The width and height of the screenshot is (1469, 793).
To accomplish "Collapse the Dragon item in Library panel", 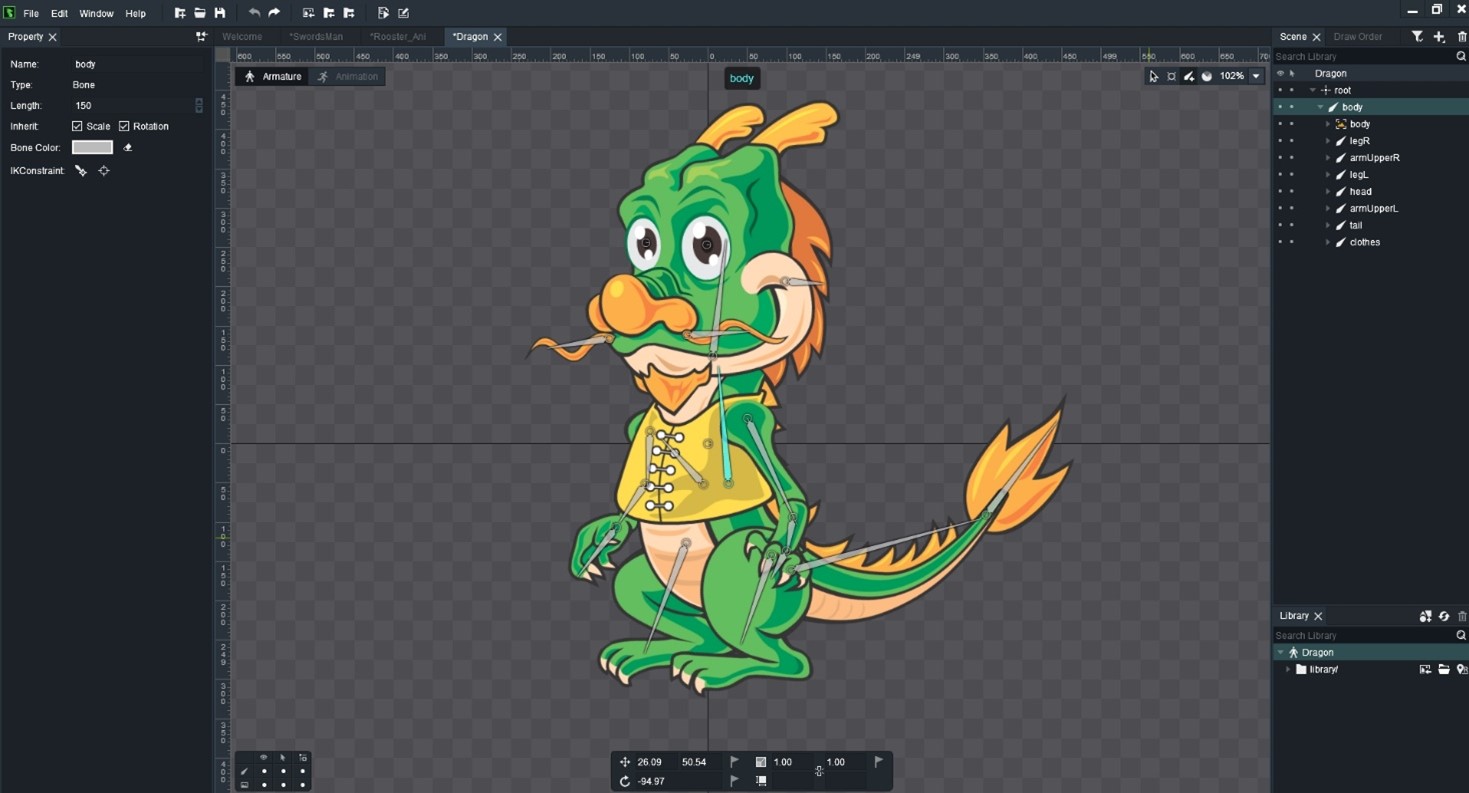I will tap(1280, 653).
